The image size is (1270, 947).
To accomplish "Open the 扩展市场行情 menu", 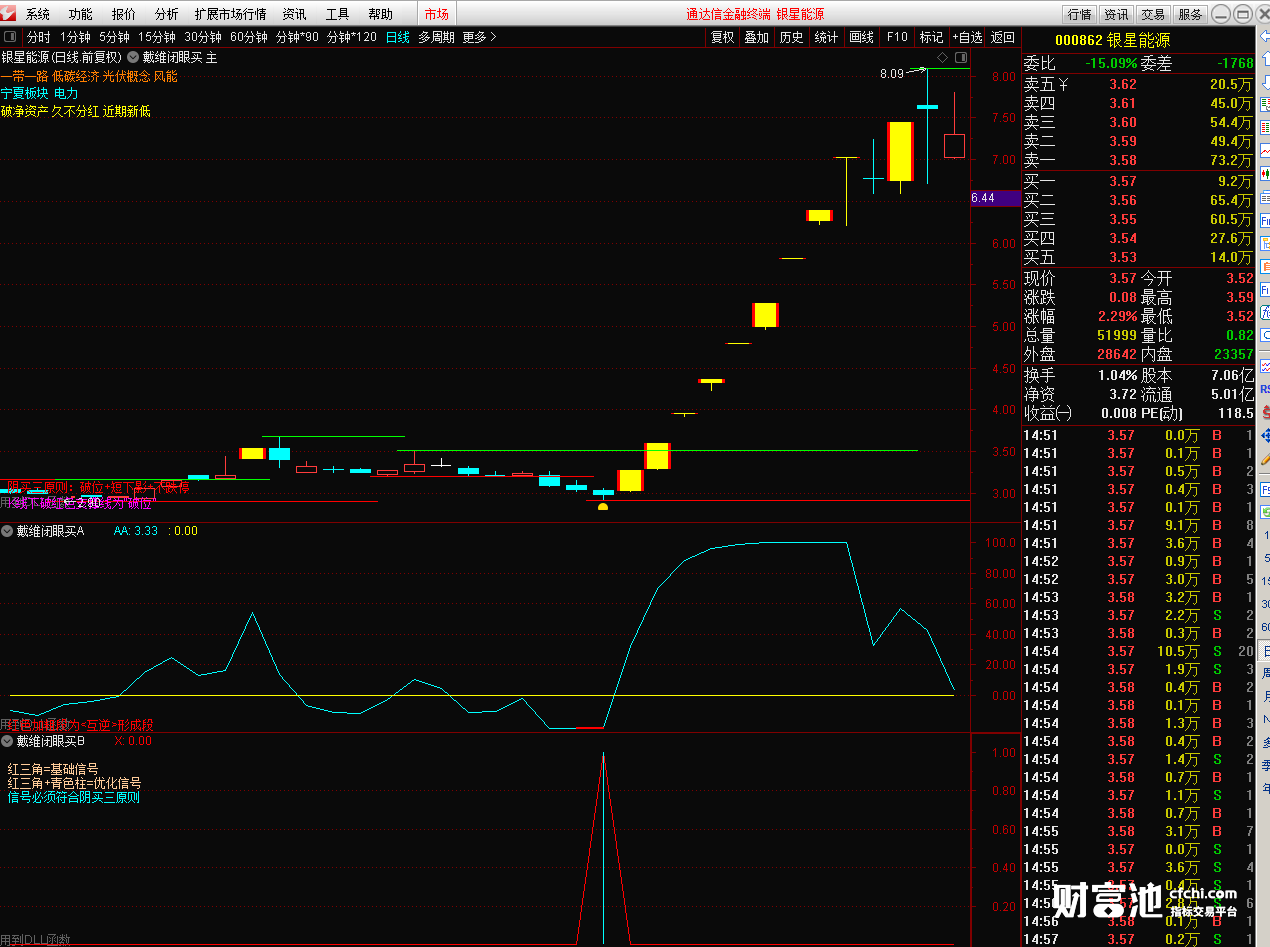I will (x=231, y=14).
